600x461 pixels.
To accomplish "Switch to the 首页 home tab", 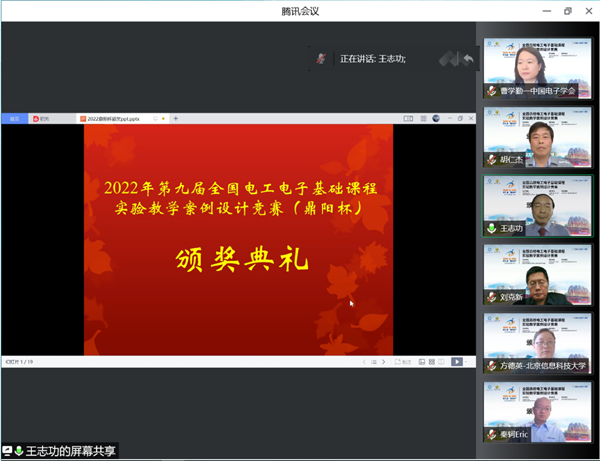I will tap(14, 119).
